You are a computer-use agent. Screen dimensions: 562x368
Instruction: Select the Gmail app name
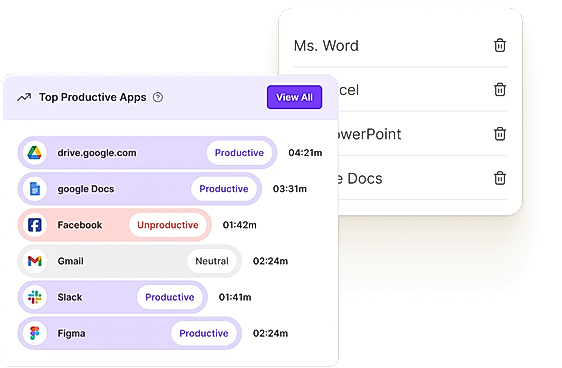point(70,261)
